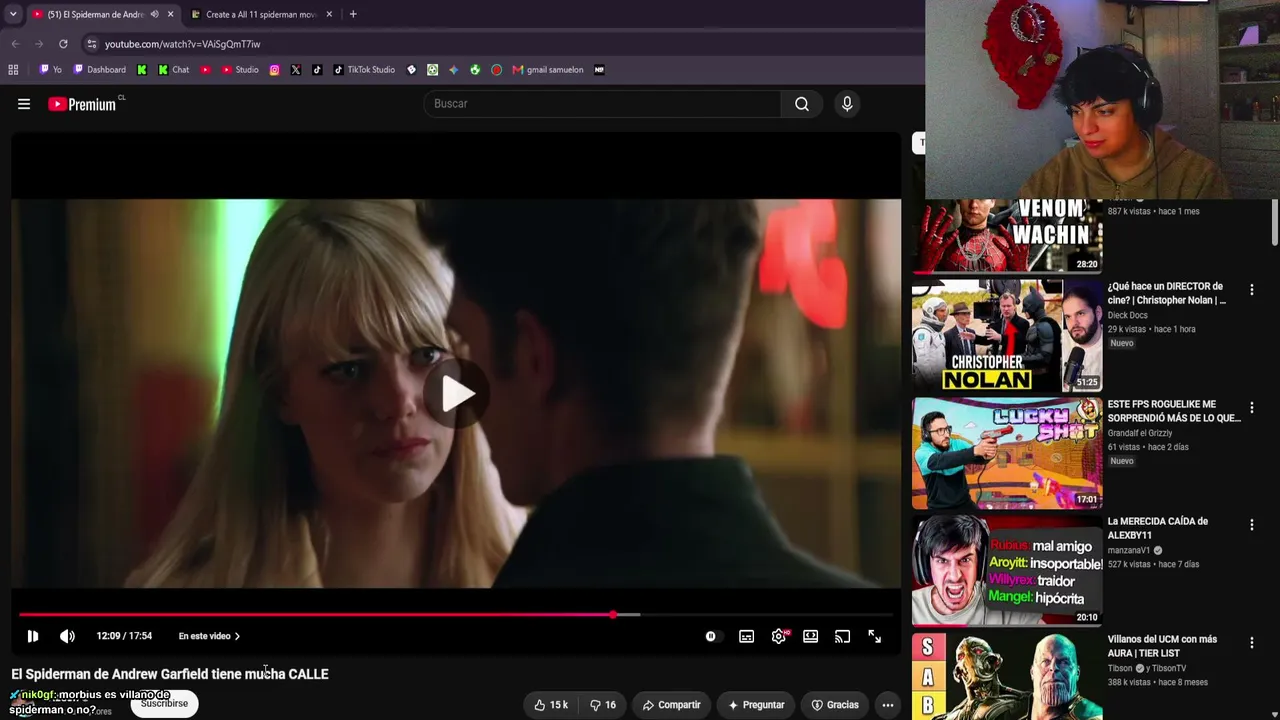Viewport: 1280px width, 720px height.
Task: Mute the video with the speaker icon
Action: (x=67, y=636)
